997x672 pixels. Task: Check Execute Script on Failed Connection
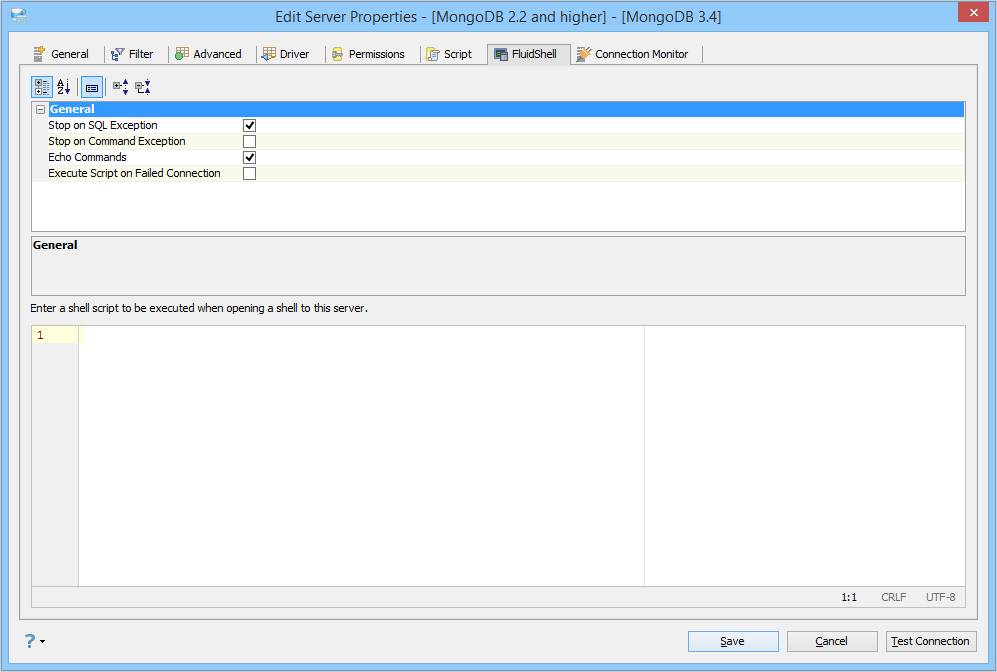(249, 173)
